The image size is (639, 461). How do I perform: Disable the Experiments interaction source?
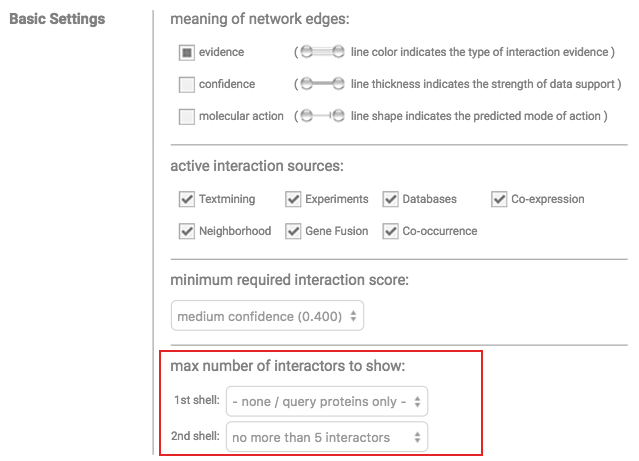point(293,199)
